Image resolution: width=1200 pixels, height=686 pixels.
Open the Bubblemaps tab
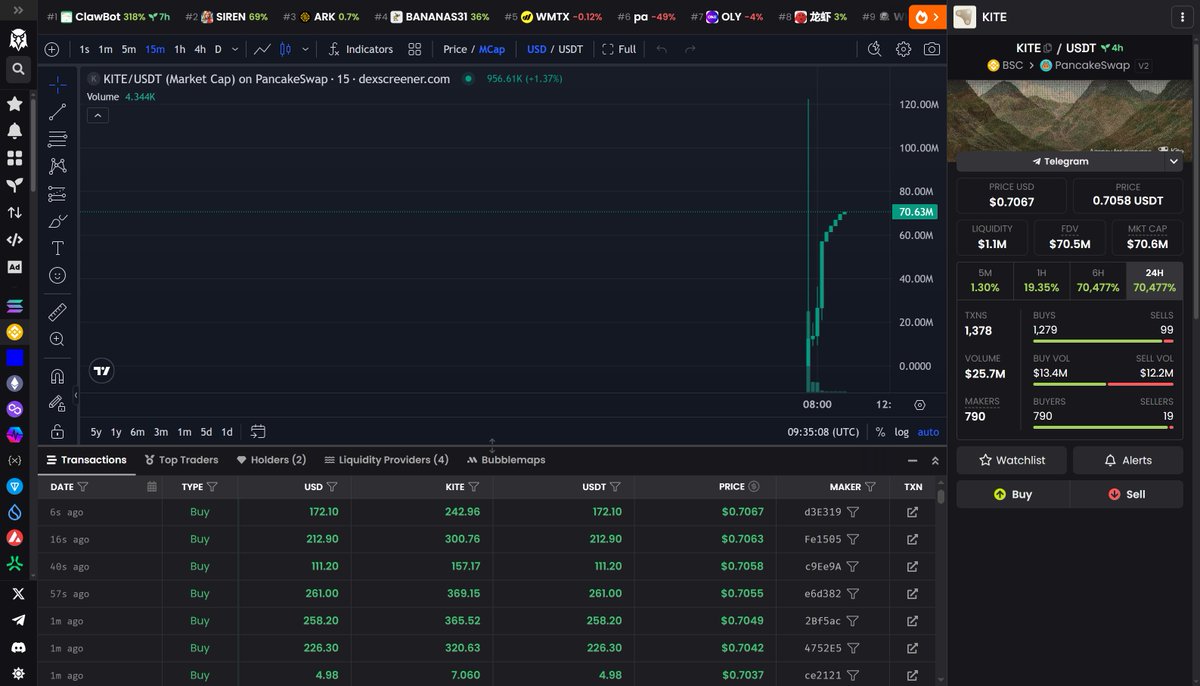point(504,460)
